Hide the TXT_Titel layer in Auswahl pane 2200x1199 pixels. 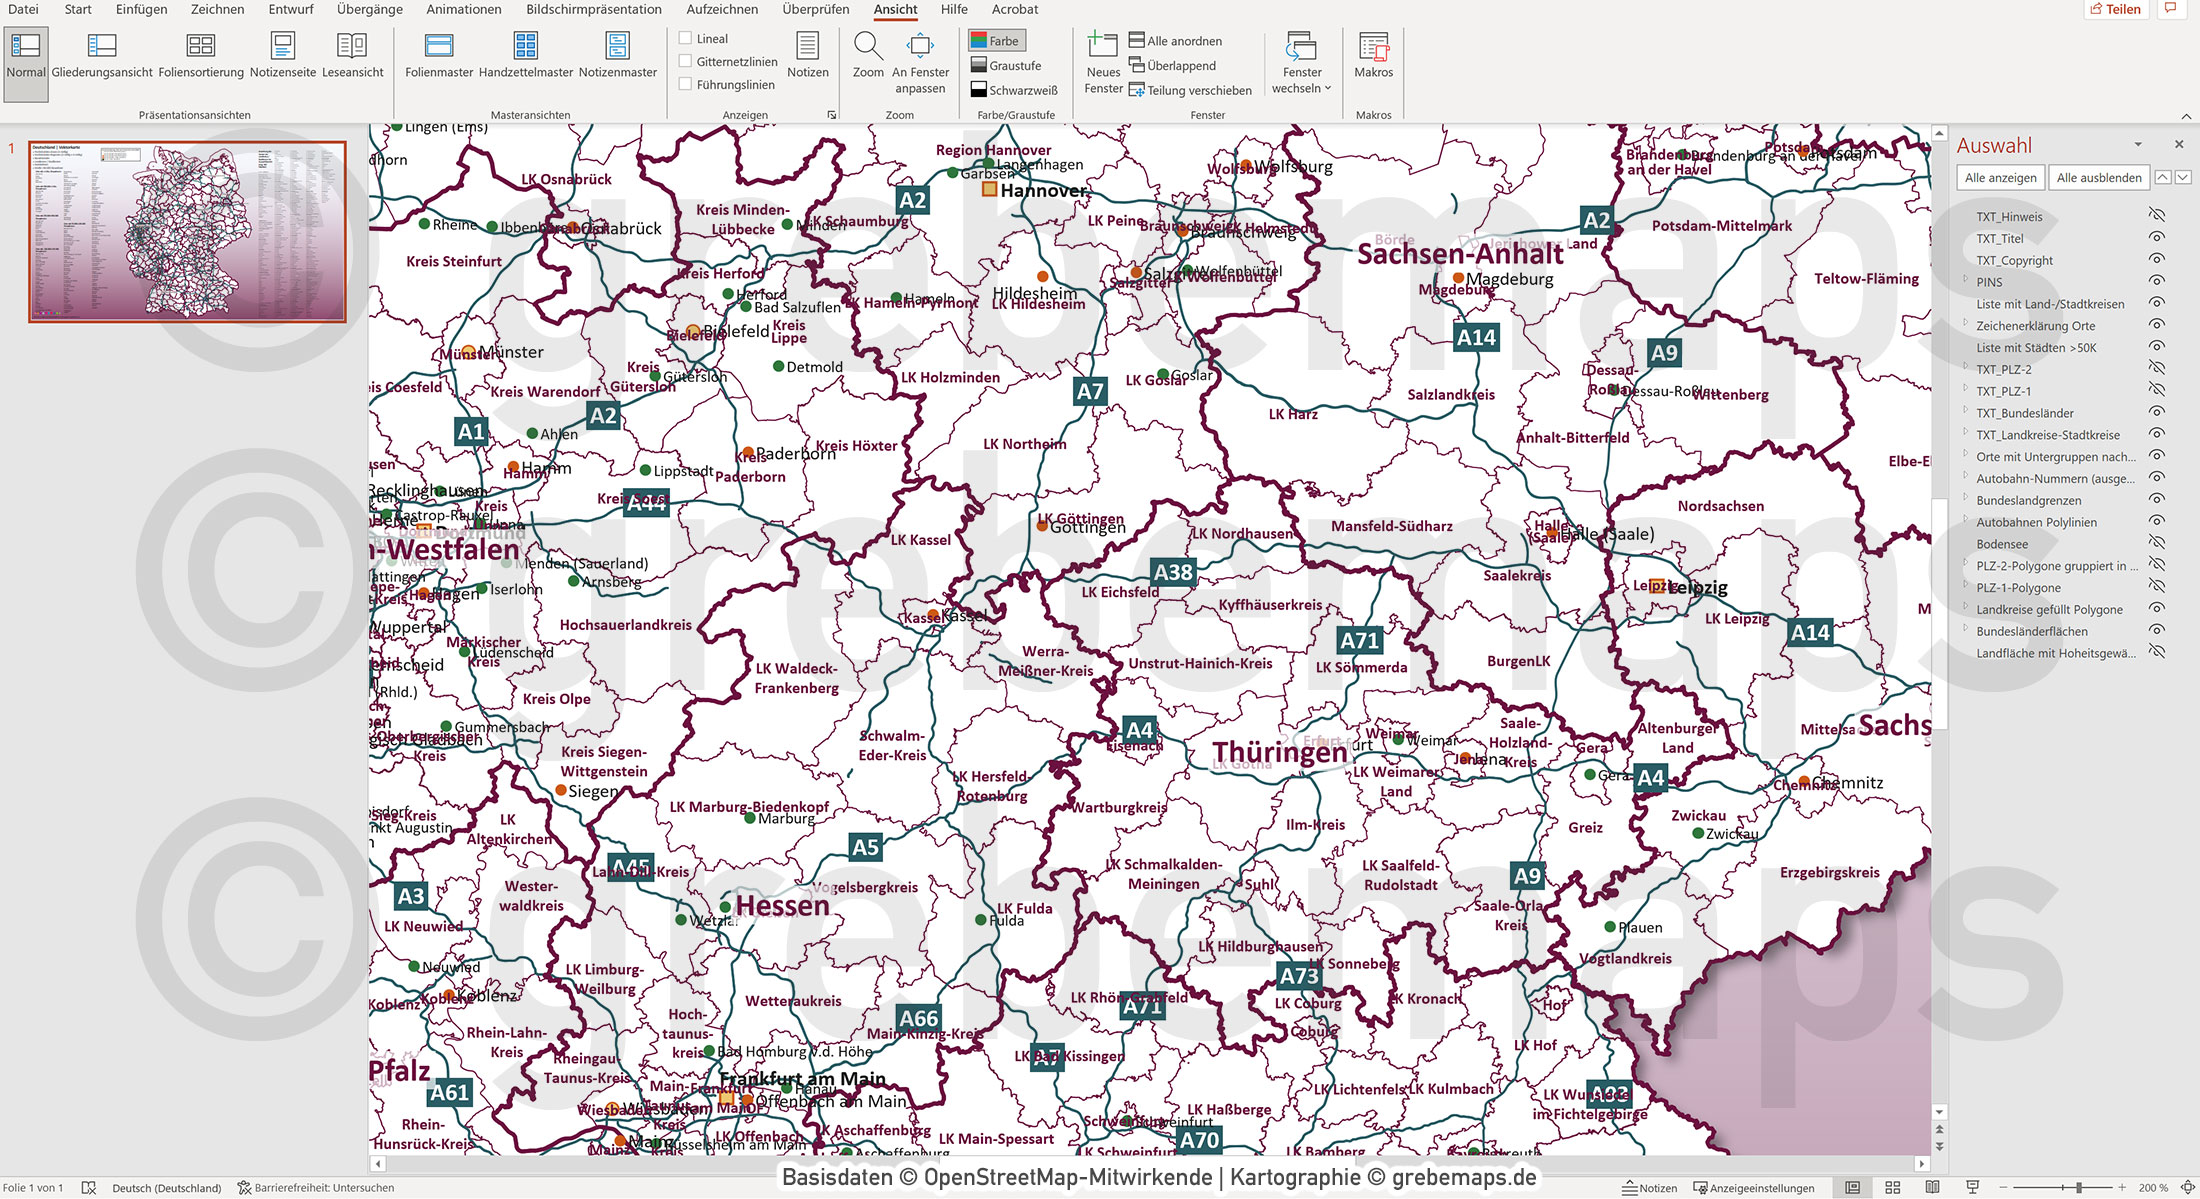coord(2155,238)
